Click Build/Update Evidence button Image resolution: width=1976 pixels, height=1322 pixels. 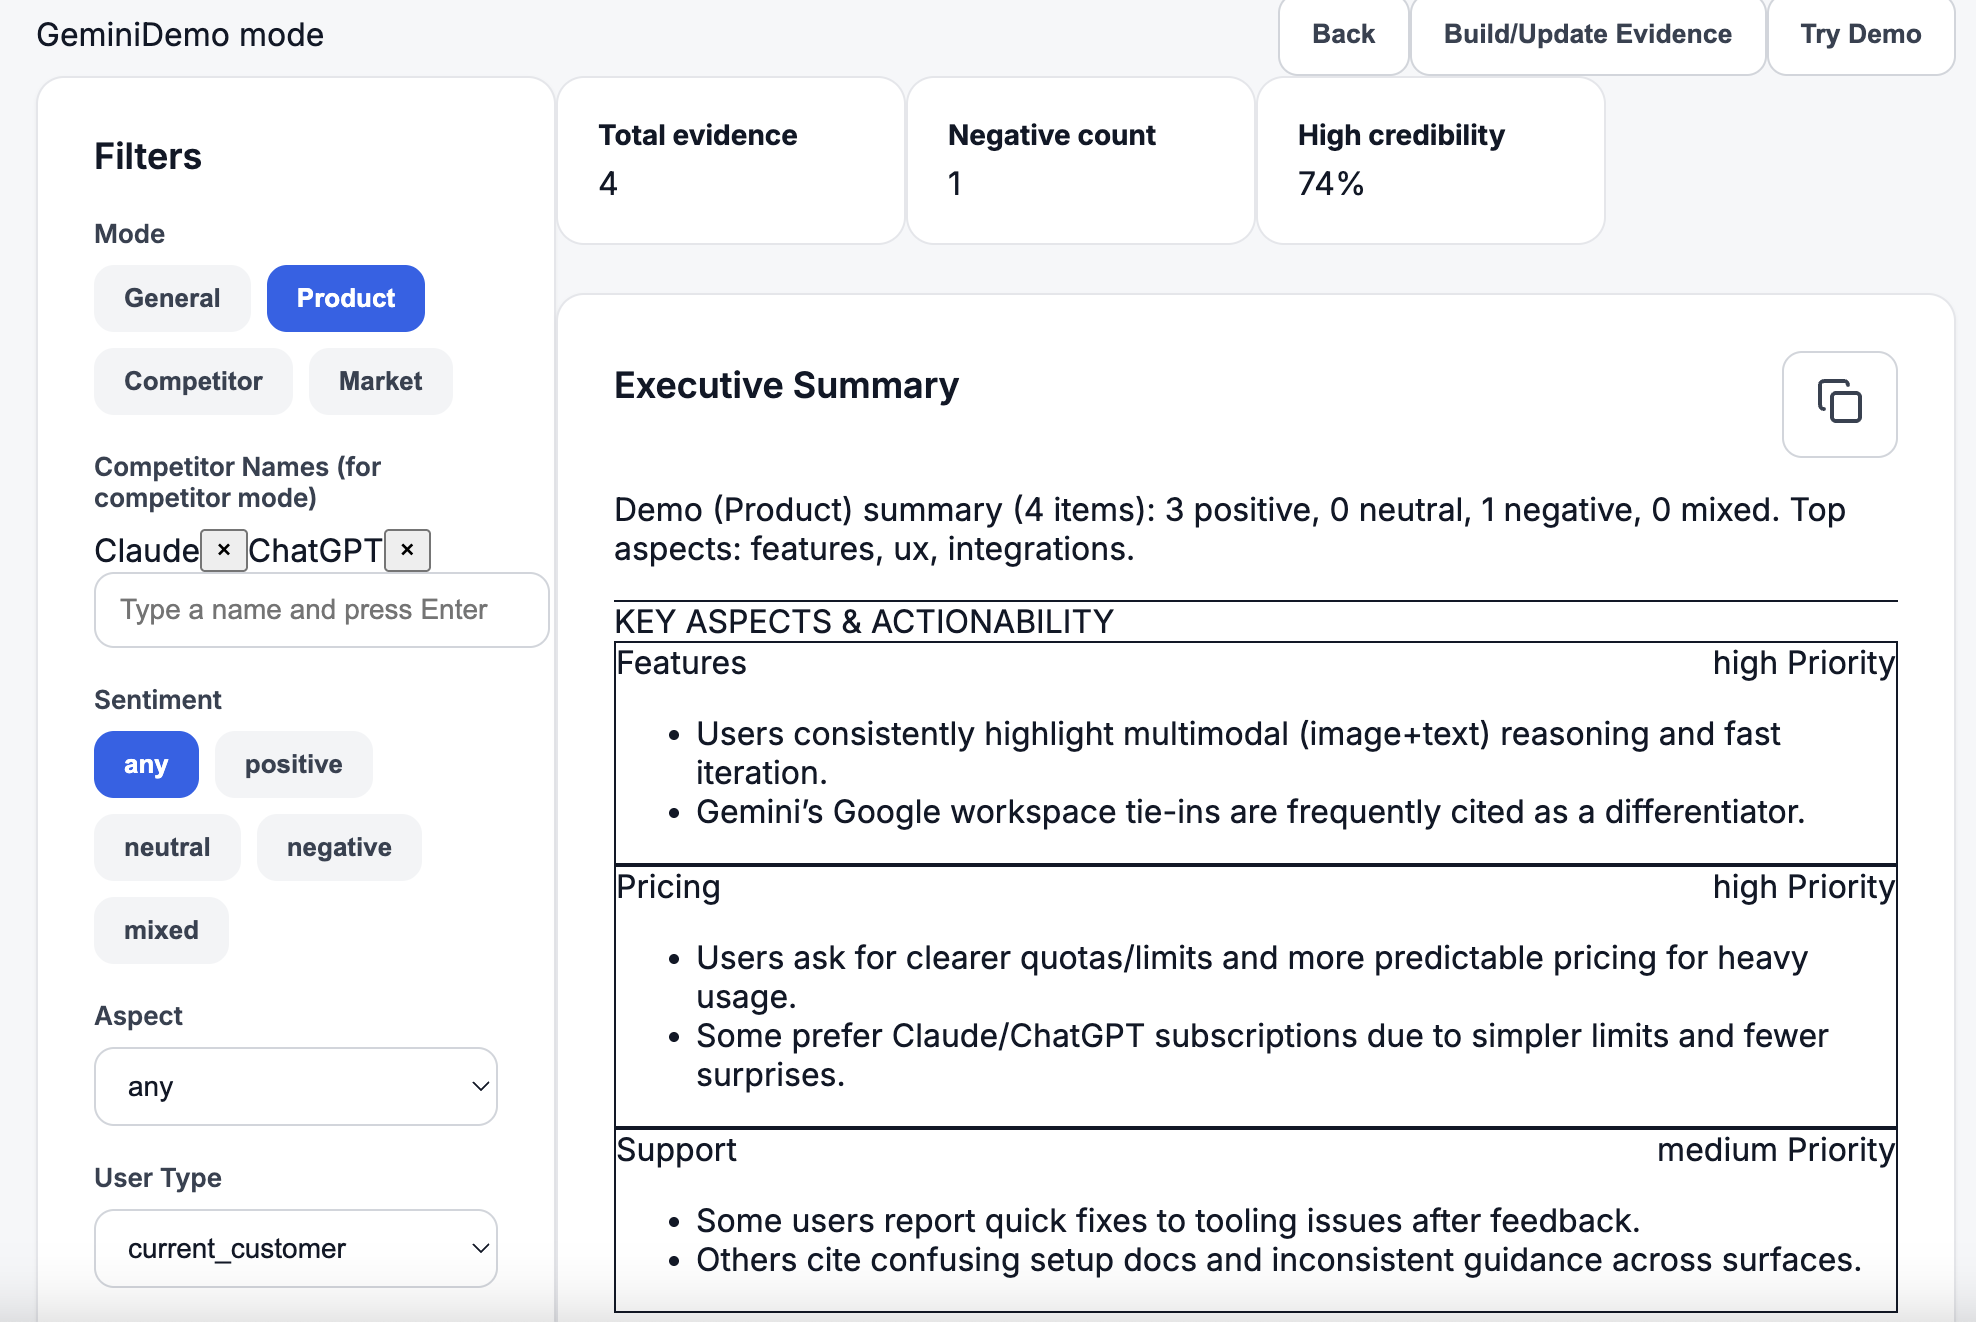[1587, 35]
